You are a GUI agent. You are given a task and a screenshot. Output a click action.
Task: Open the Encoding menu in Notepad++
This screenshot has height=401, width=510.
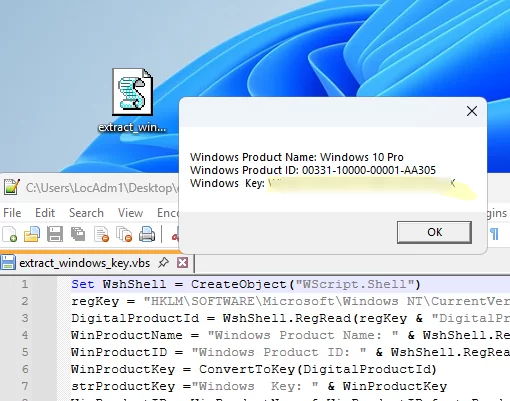(x=168, y=213)
